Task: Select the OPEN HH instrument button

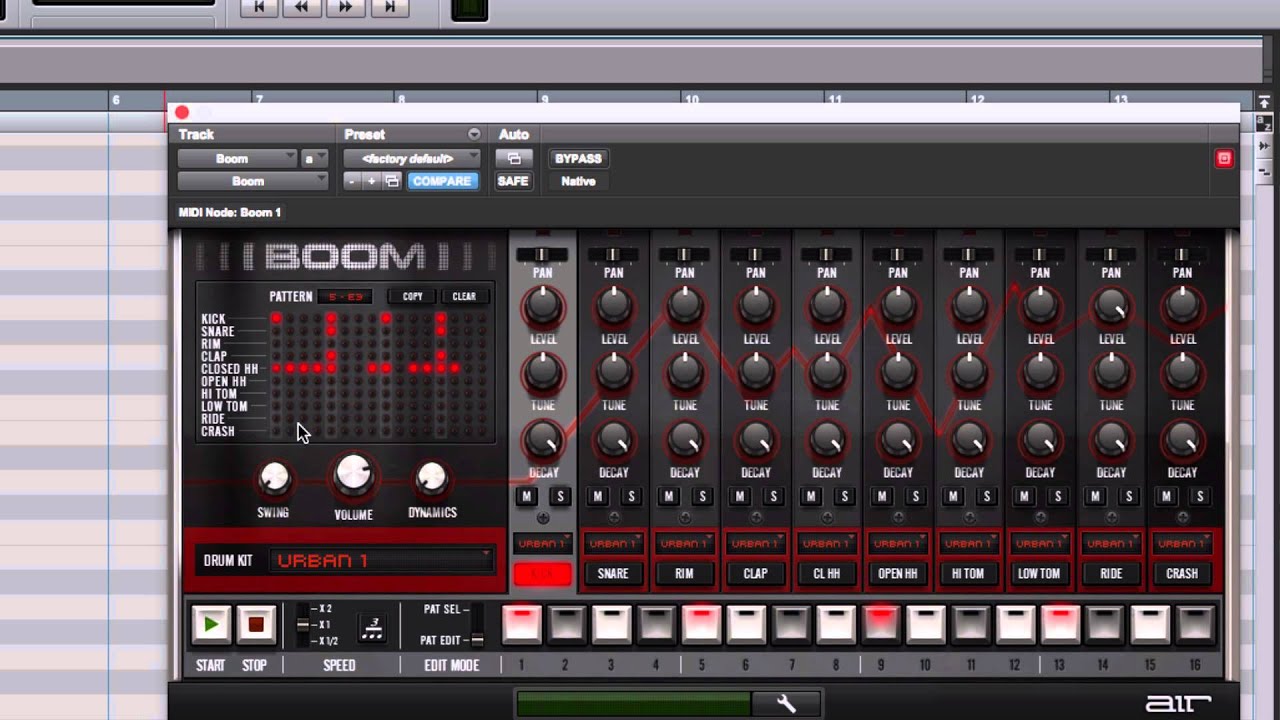Action: pos(898,574)
